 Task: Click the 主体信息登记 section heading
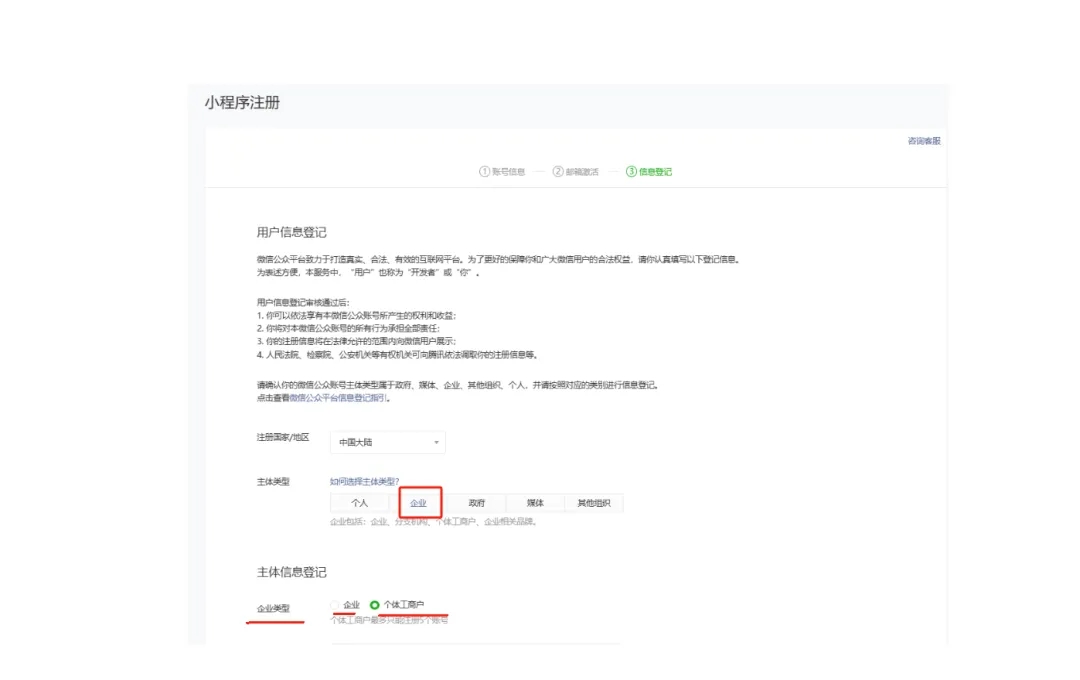point(291,572)
